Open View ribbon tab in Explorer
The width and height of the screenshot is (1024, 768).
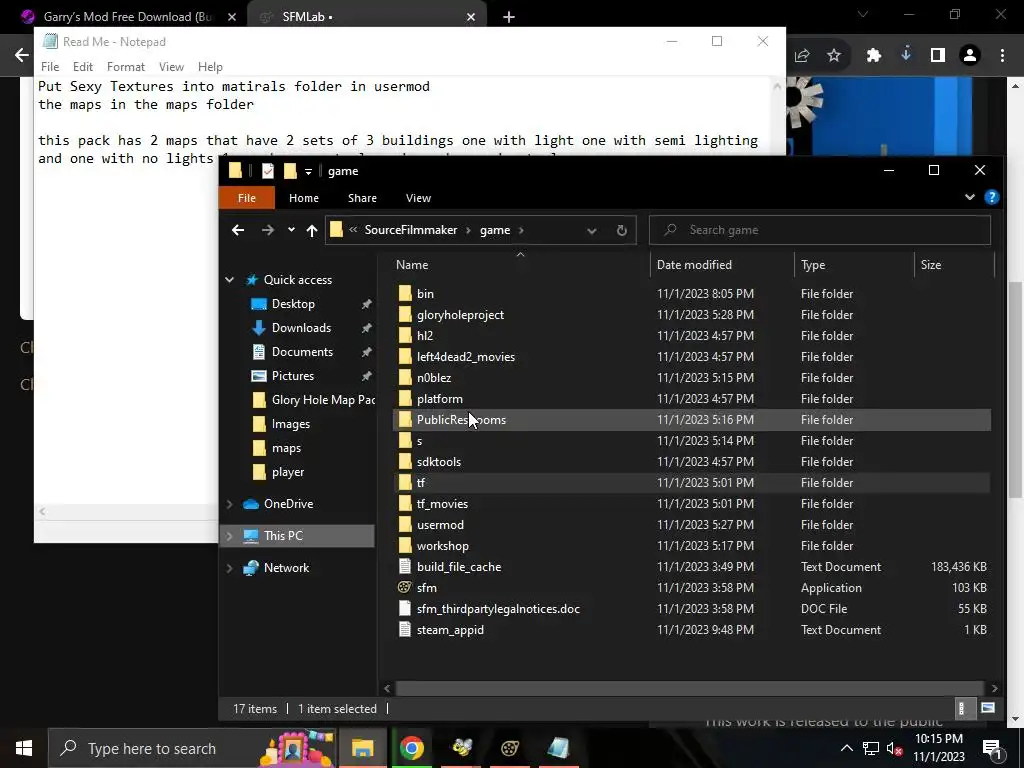[x=418, y=198]
